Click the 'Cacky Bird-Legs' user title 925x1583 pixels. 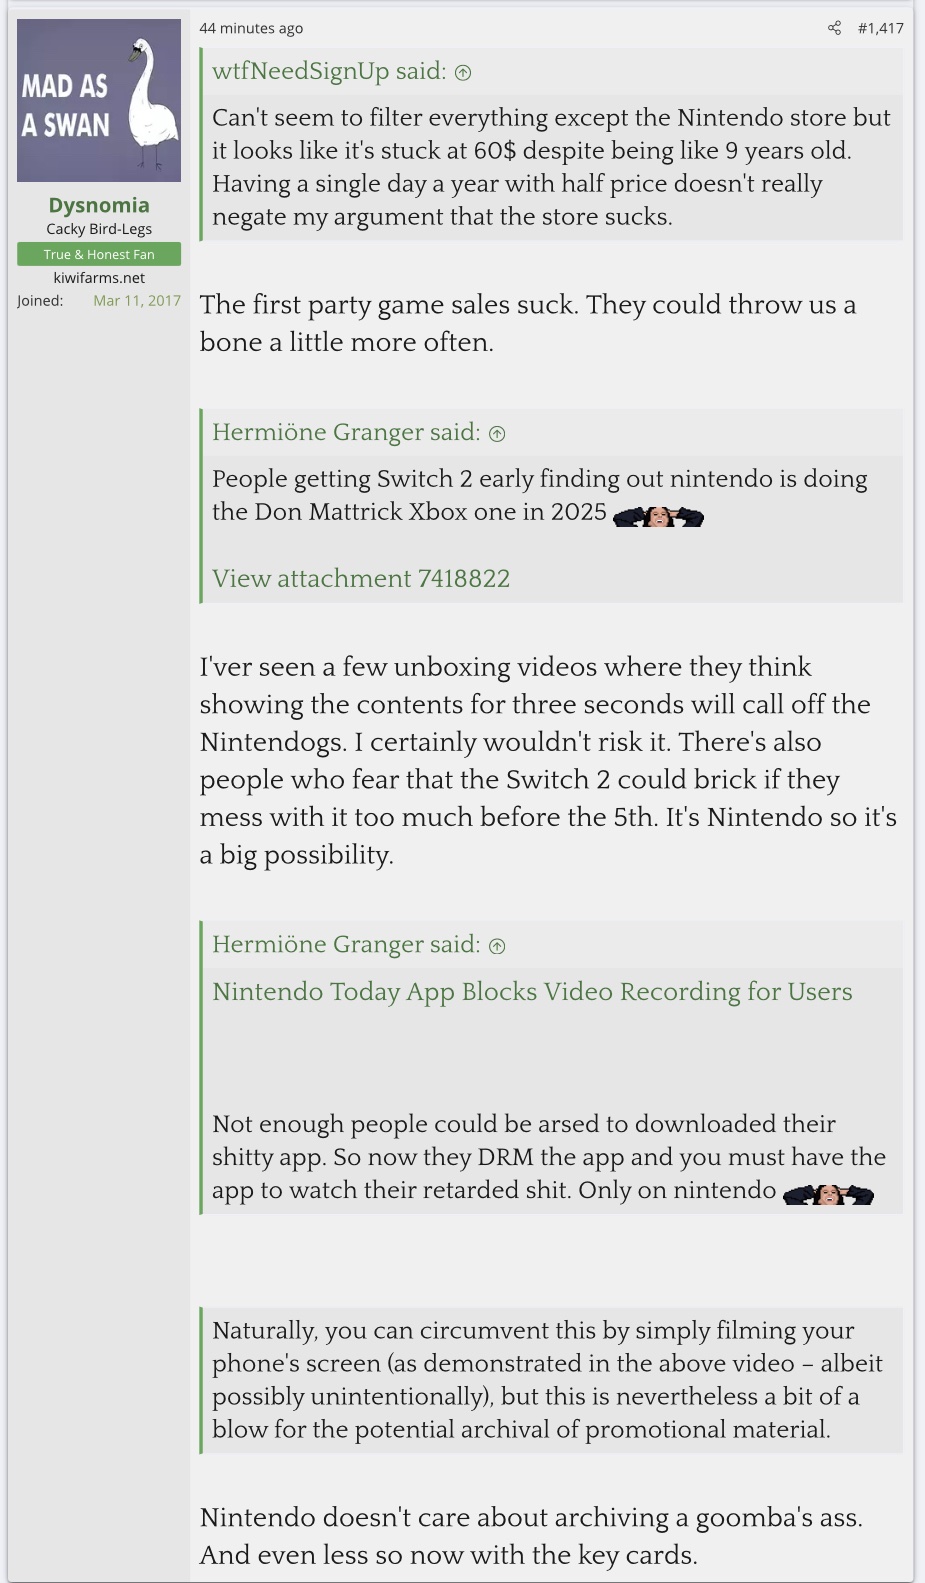point(99,229)
